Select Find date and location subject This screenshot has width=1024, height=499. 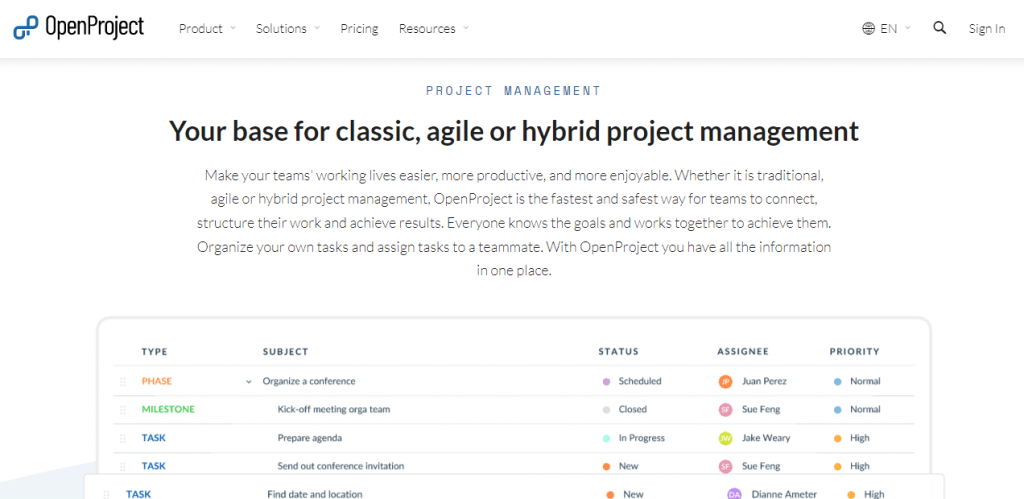click(x=315, y=494)
